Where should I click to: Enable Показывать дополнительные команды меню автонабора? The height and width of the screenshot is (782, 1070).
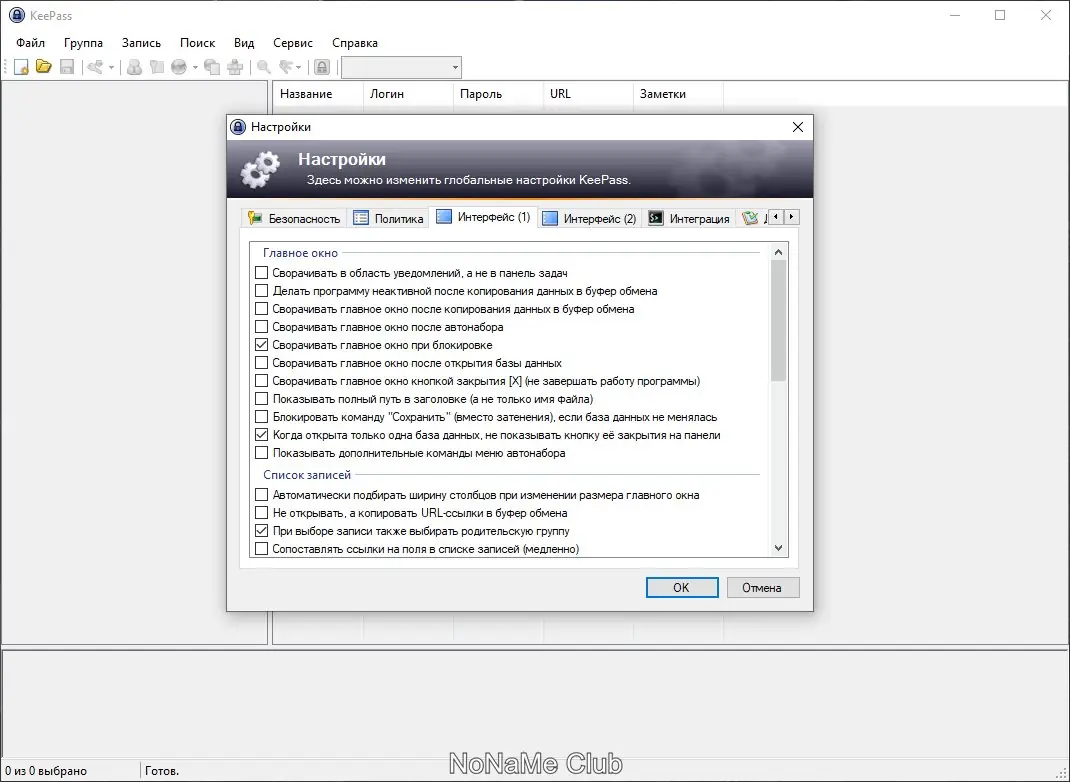(x=261, y=453)
